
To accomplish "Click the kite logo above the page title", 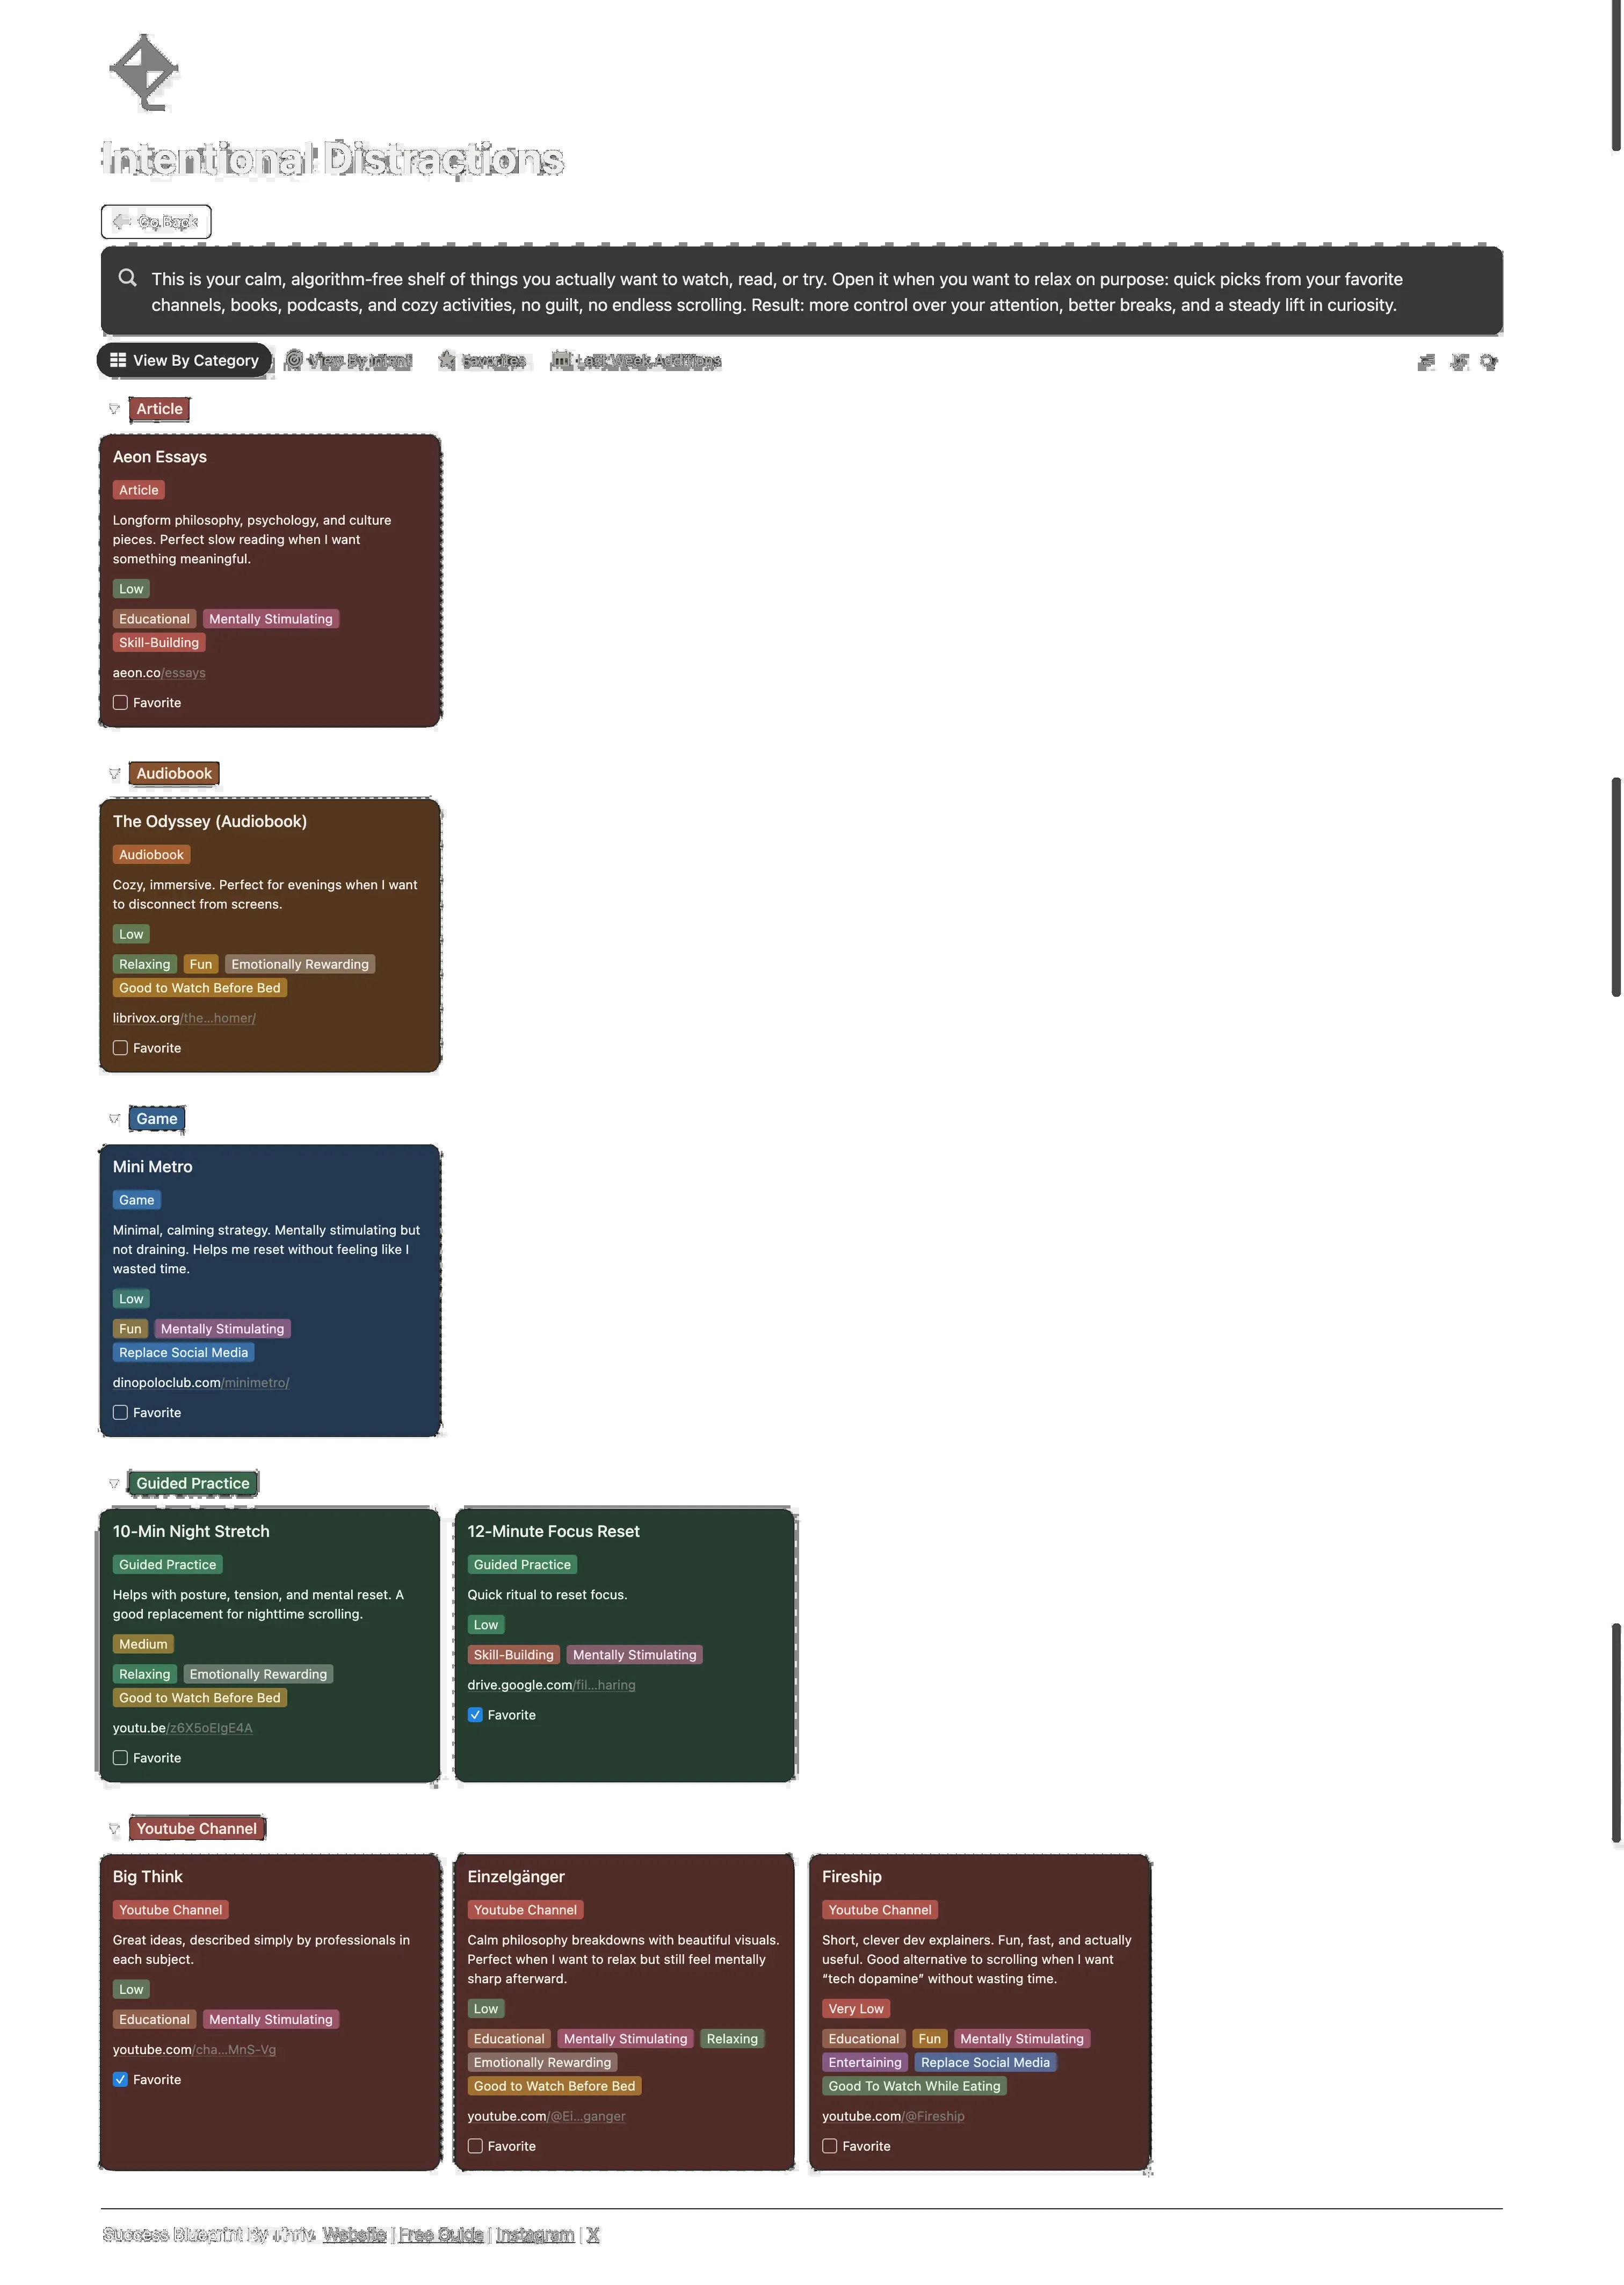I will 142,72.
